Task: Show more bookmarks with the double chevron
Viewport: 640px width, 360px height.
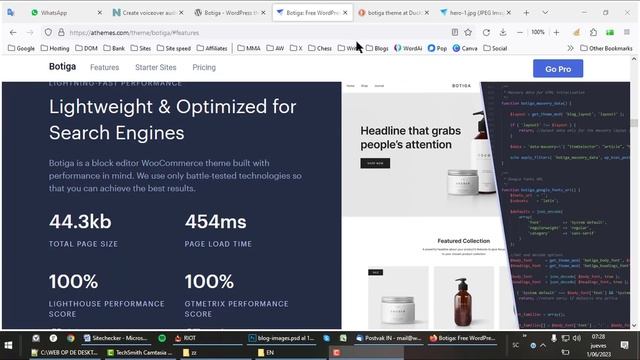Action: click(x=570, y=48)
